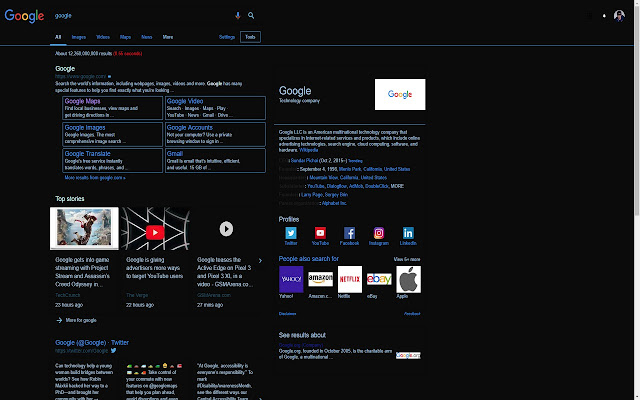Open the Sergey Brin link
Image resolution: width=640 pixels, height=400 pixels.
point(336,195)
